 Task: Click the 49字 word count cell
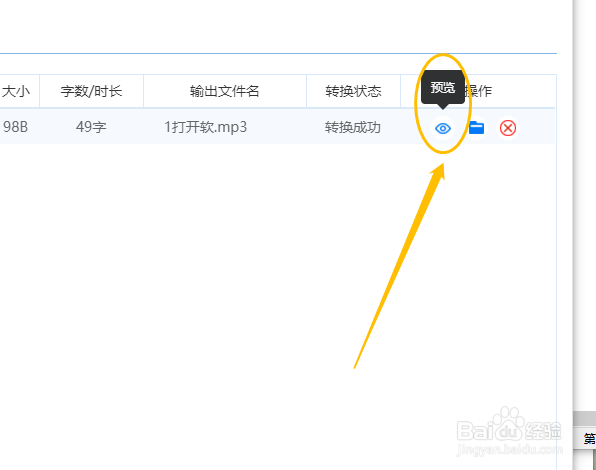(91, 127)
